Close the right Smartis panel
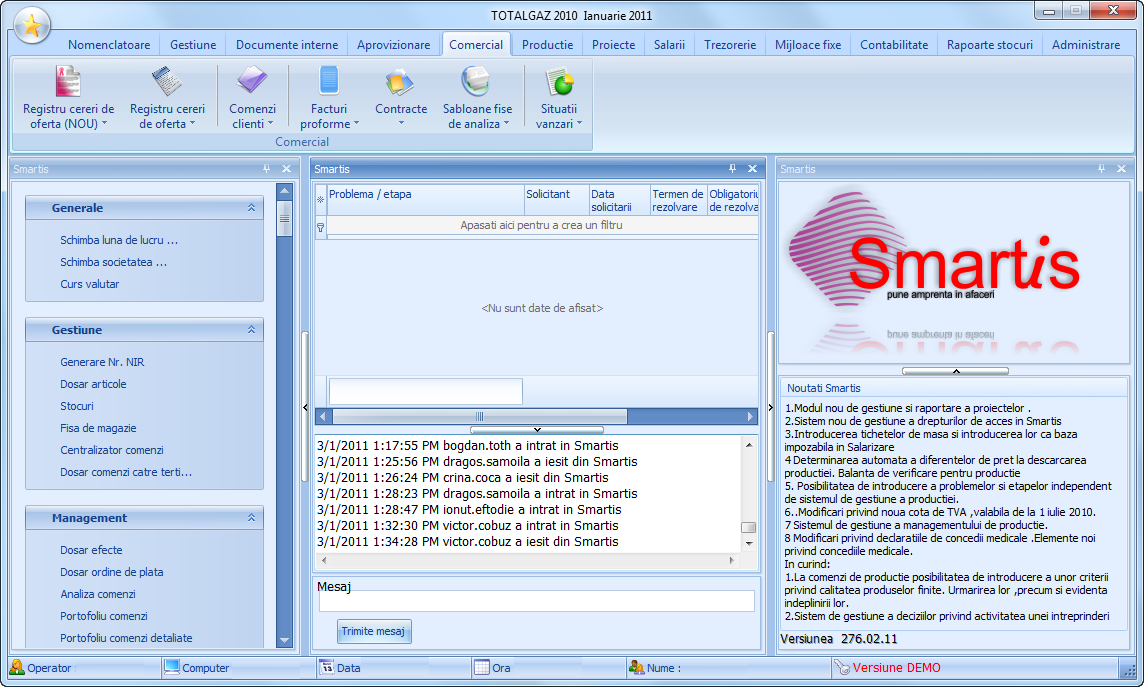Image resolution: width=1144 pixels, height=687 pixels. 1121,169
